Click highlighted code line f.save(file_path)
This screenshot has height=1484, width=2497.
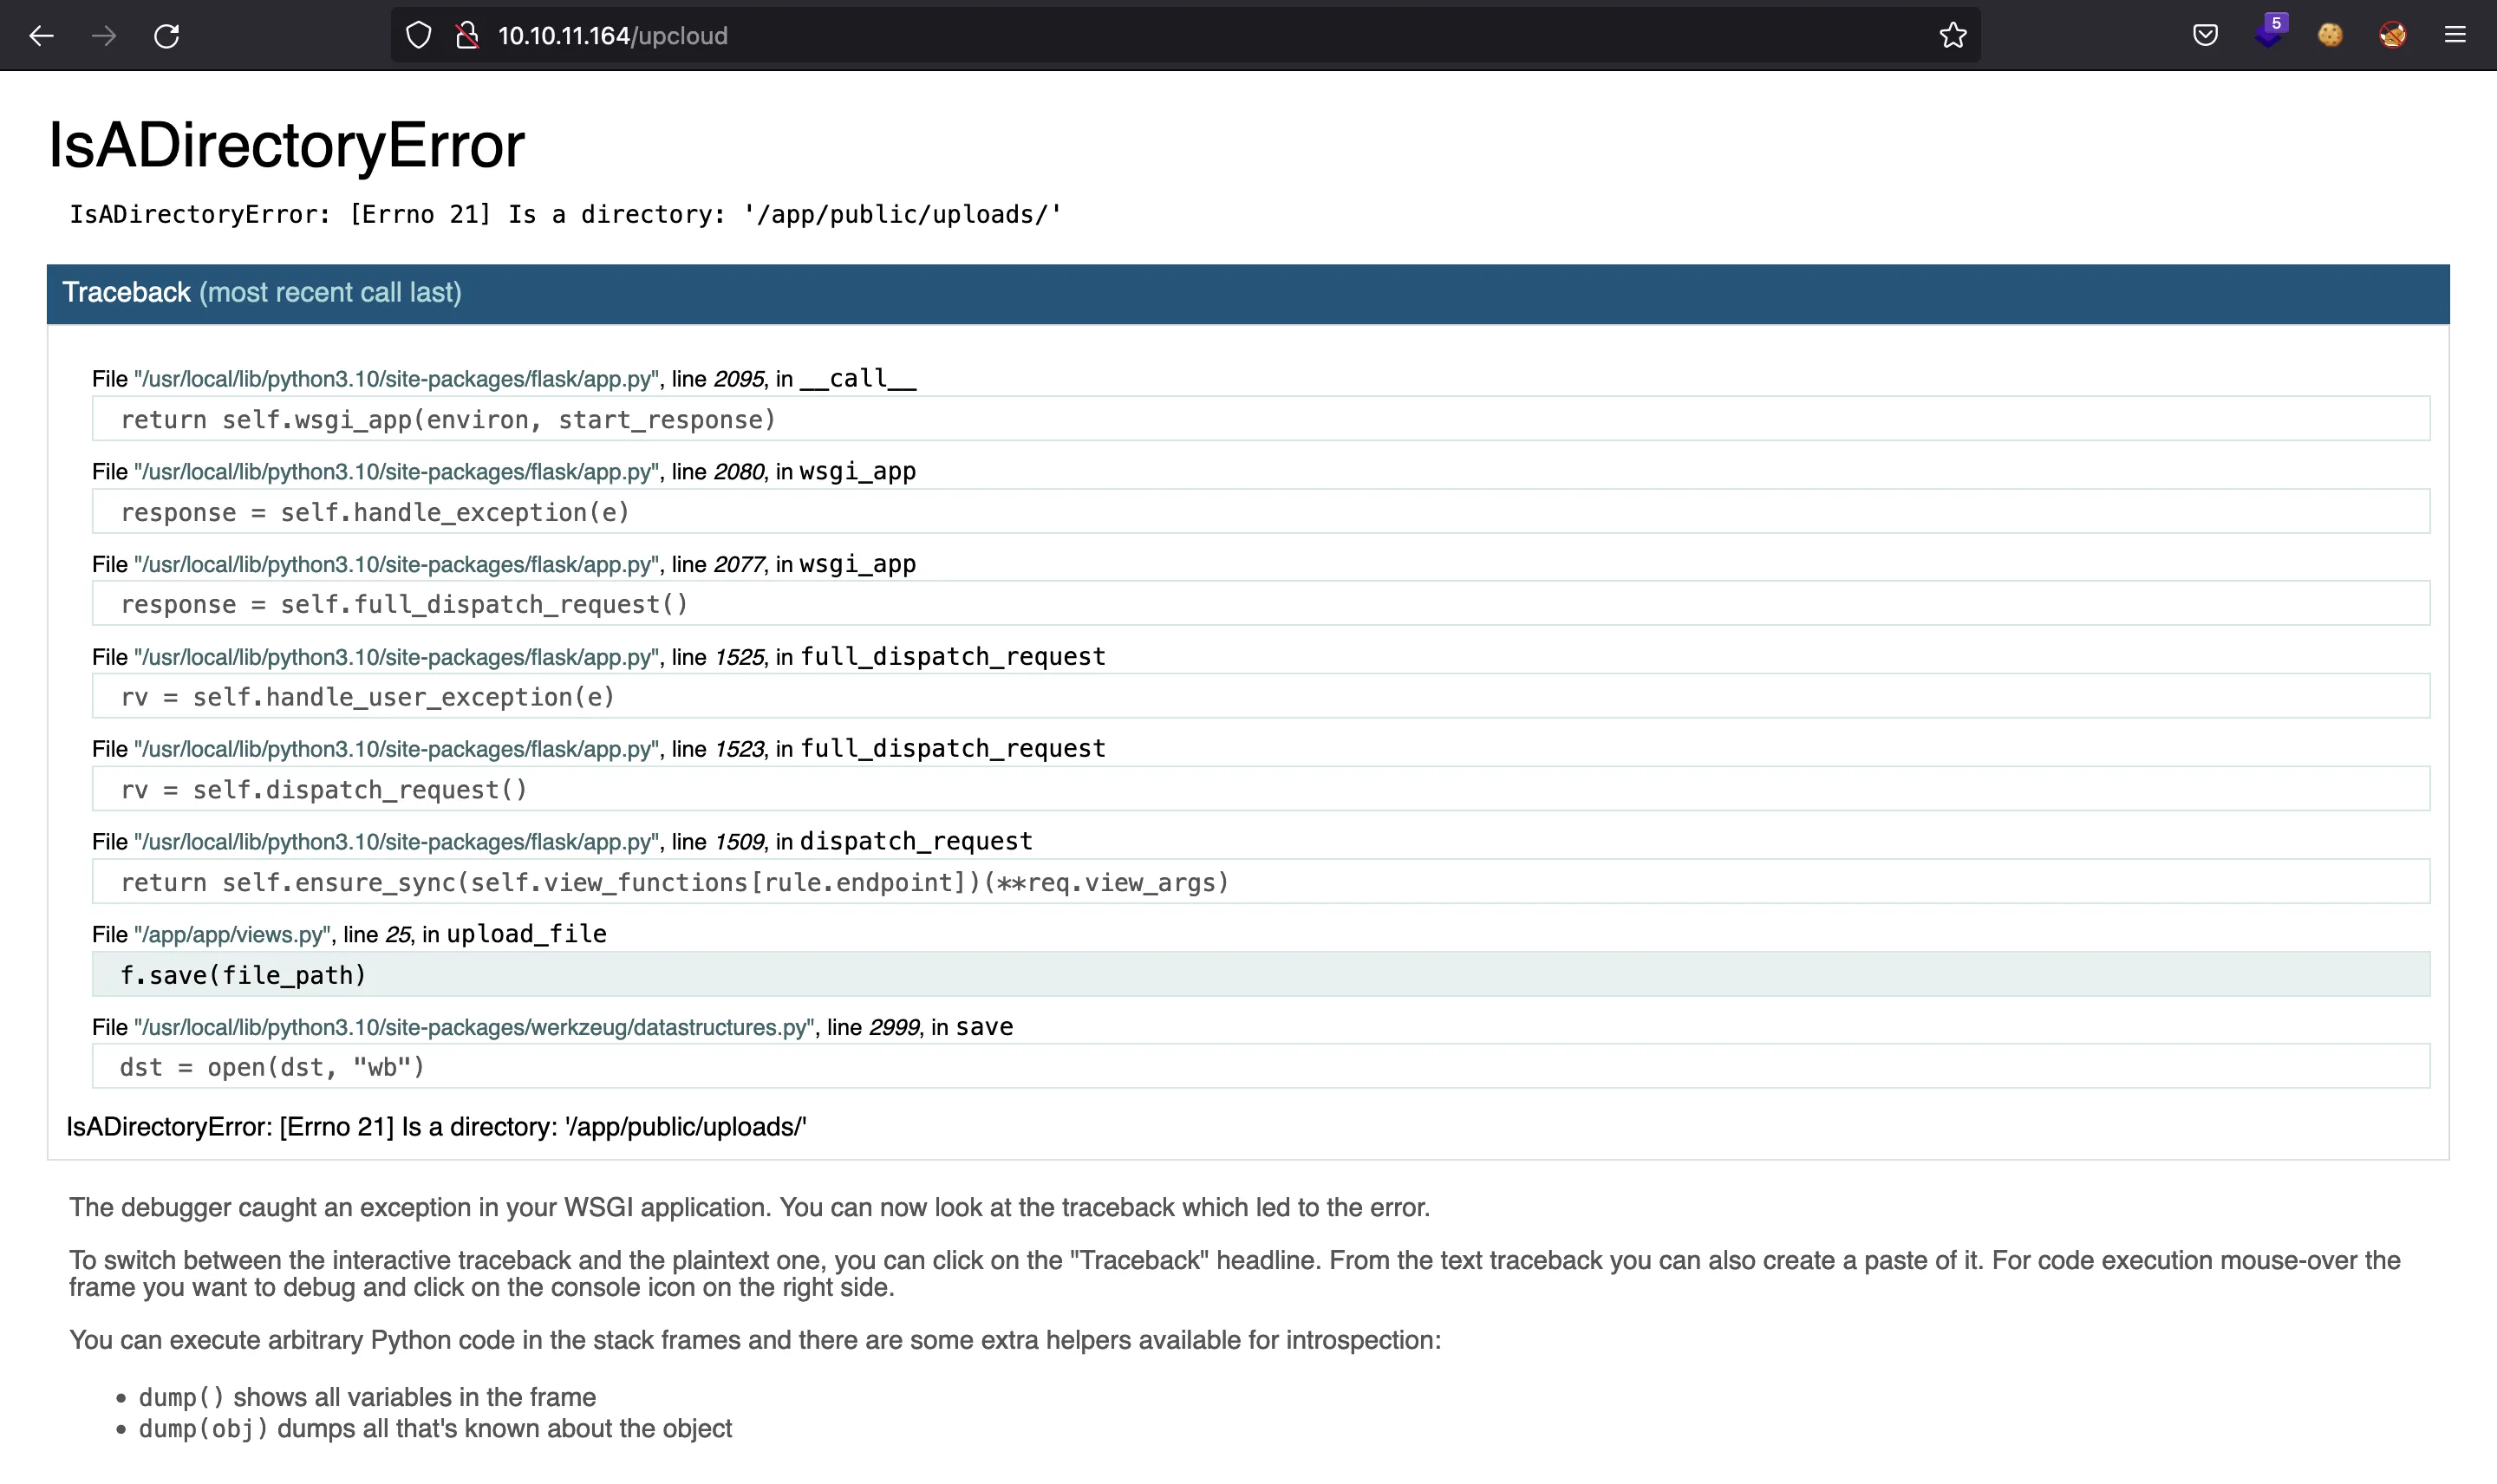pos(1260,974)
